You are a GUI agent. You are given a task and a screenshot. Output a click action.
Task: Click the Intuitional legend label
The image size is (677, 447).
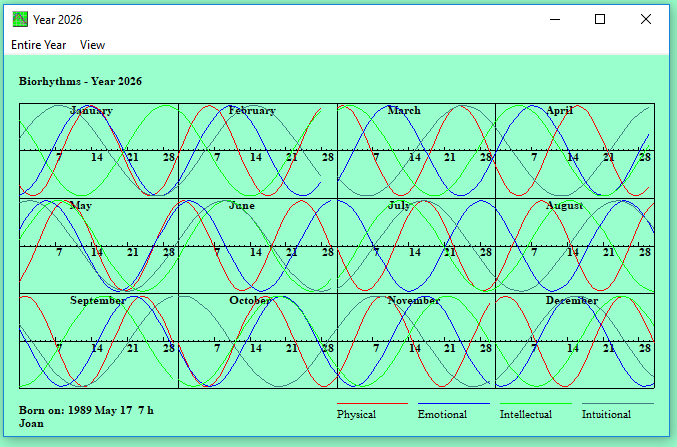(606, 415)
